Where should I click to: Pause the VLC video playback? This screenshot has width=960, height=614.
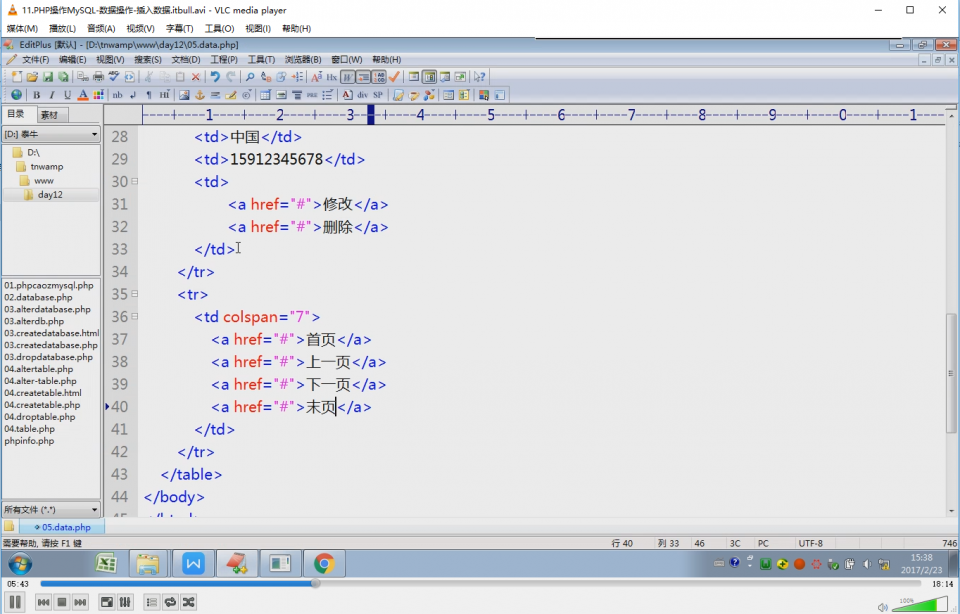click(15, 602)
